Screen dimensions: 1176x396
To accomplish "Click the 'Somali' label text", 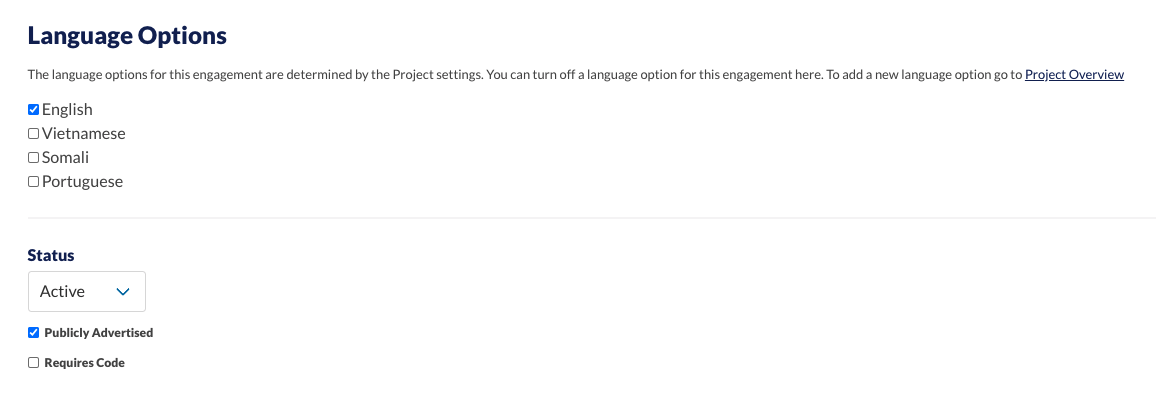I will click(65, 158).
